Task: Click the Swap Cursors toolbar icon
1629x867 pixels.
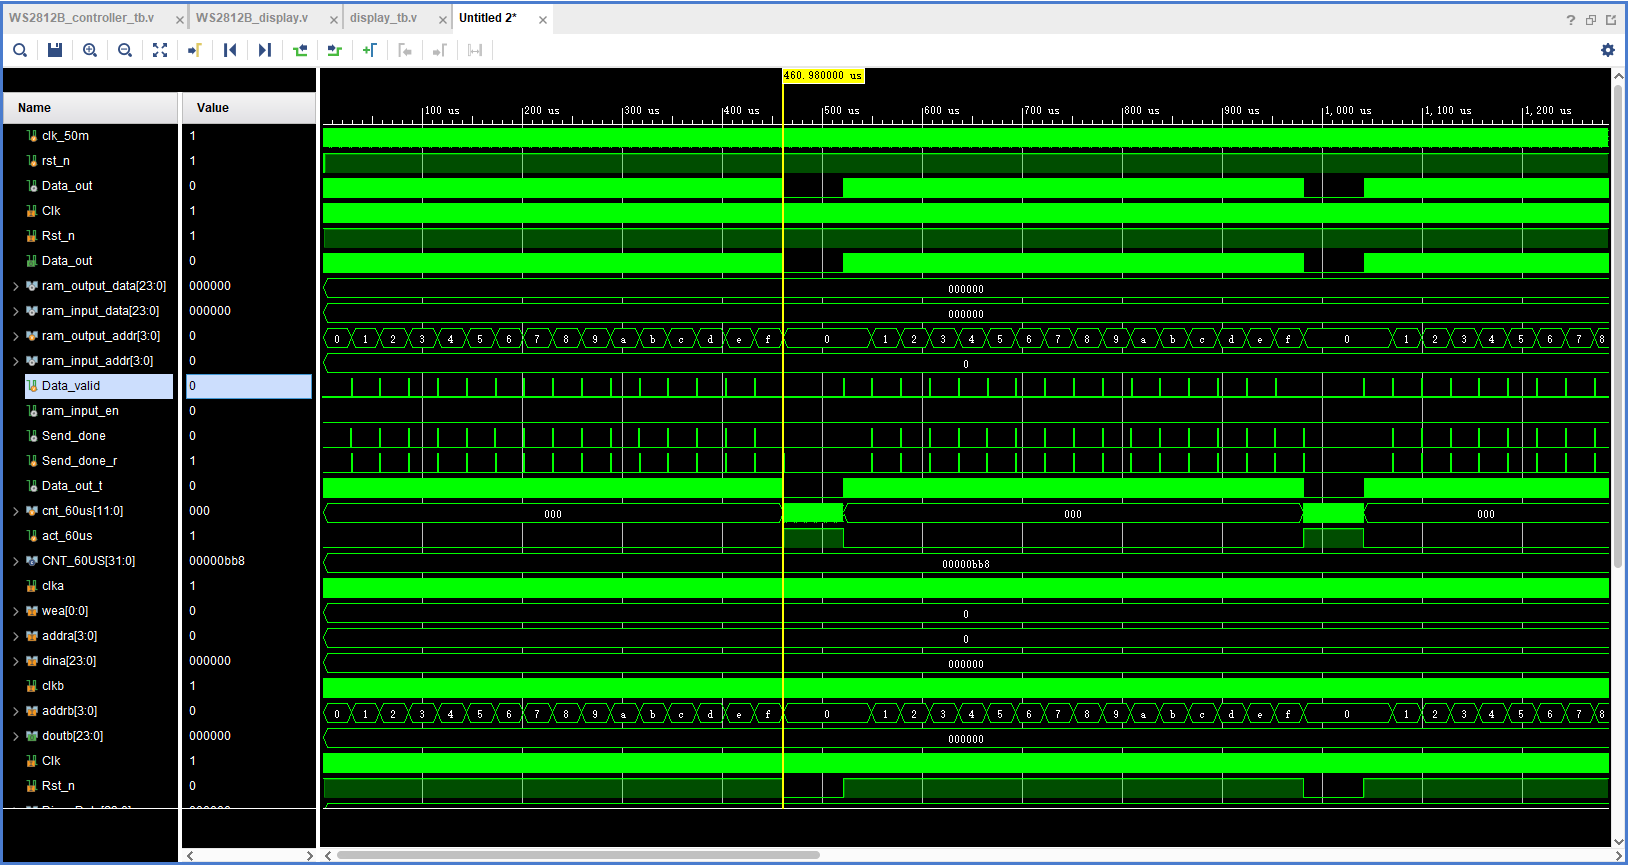Action: (x=475, y=50)
